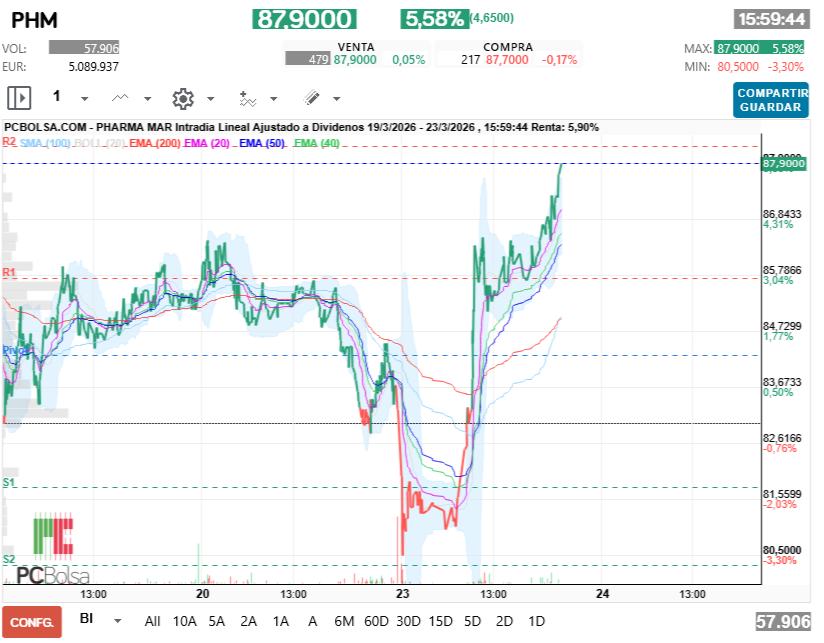This screenshot has height=643, width=824.
Task: Toggle the side panel expand icon
Action: 19,98
